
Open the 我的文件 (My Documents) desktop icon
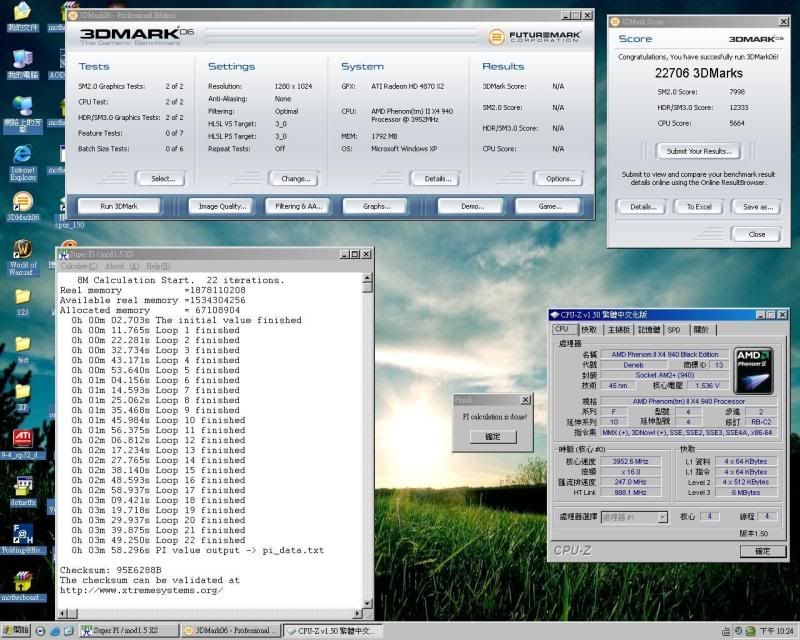pos(22,17)
